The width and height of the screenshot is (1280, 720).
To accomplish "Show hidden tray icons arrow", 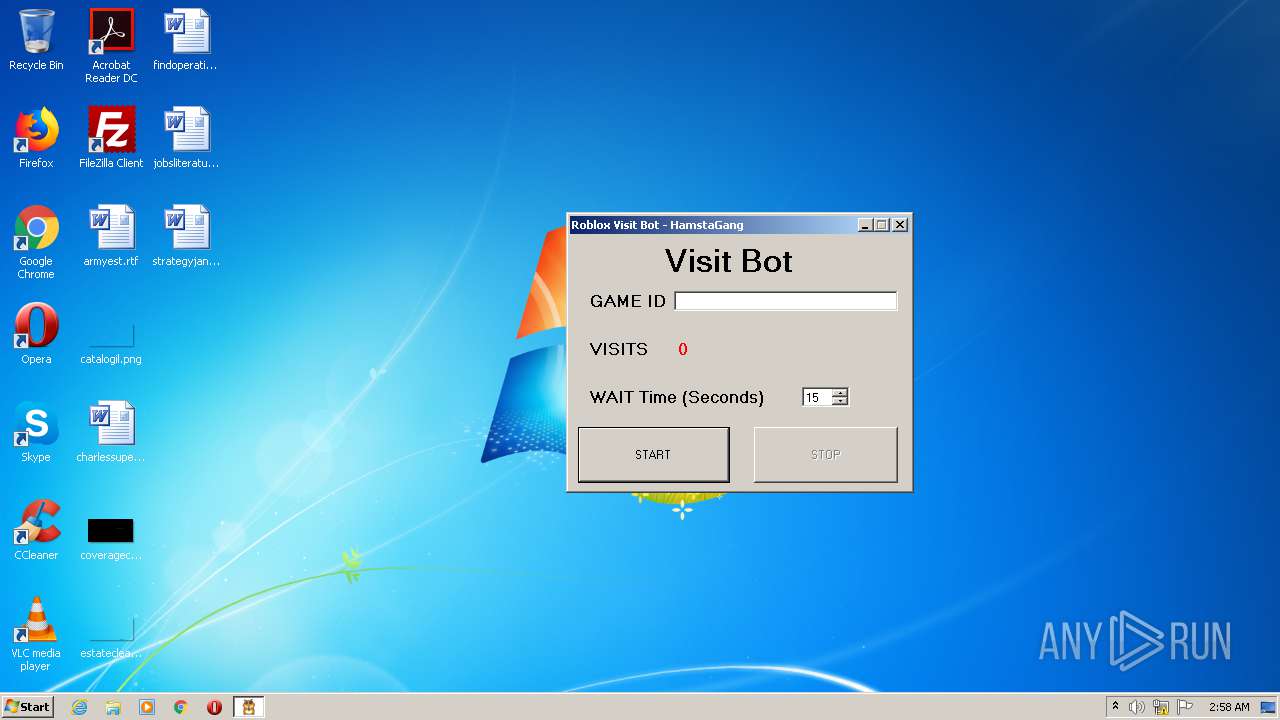I will click(x=1115, y=707).
